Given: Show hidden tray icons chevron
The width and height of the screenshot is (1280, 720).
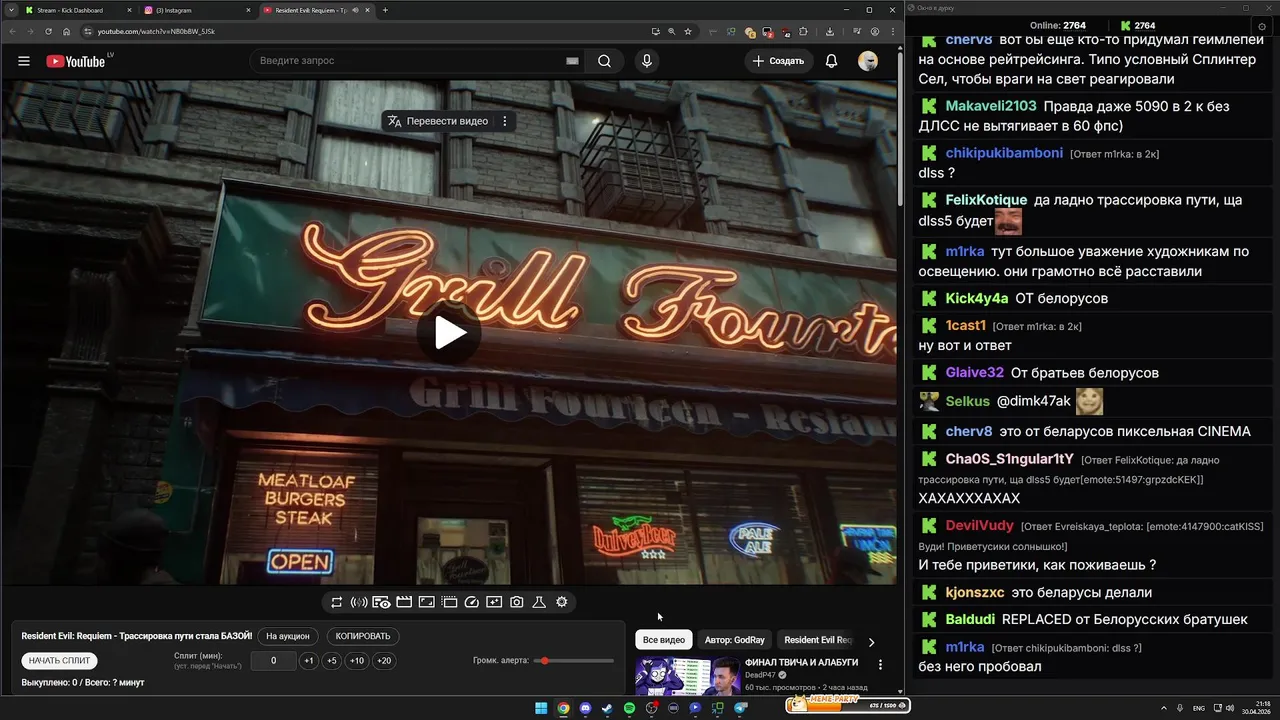Looking at the screenshot, I should 1164,708.
